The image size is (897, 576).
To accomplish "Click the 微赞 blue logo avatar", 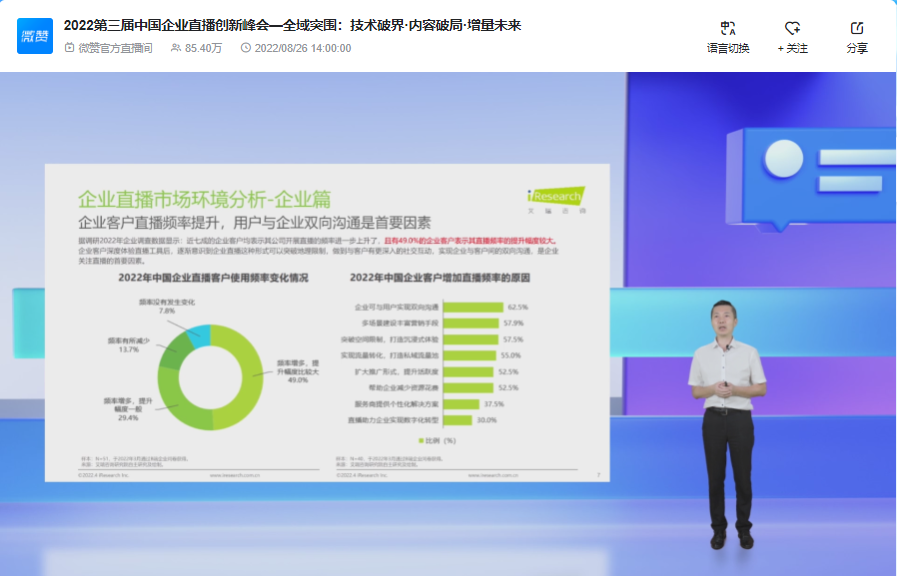I will click(35, 36).
